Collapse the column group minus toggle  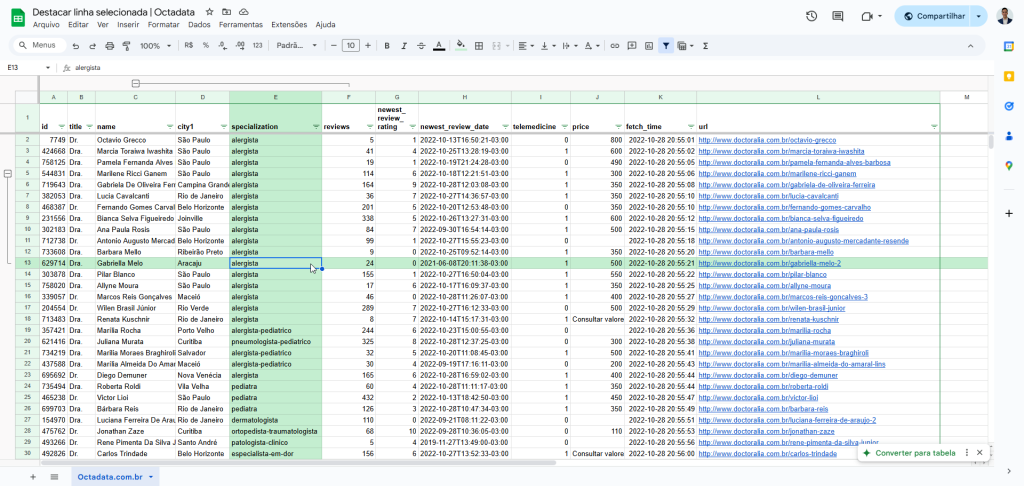[135, 84]
